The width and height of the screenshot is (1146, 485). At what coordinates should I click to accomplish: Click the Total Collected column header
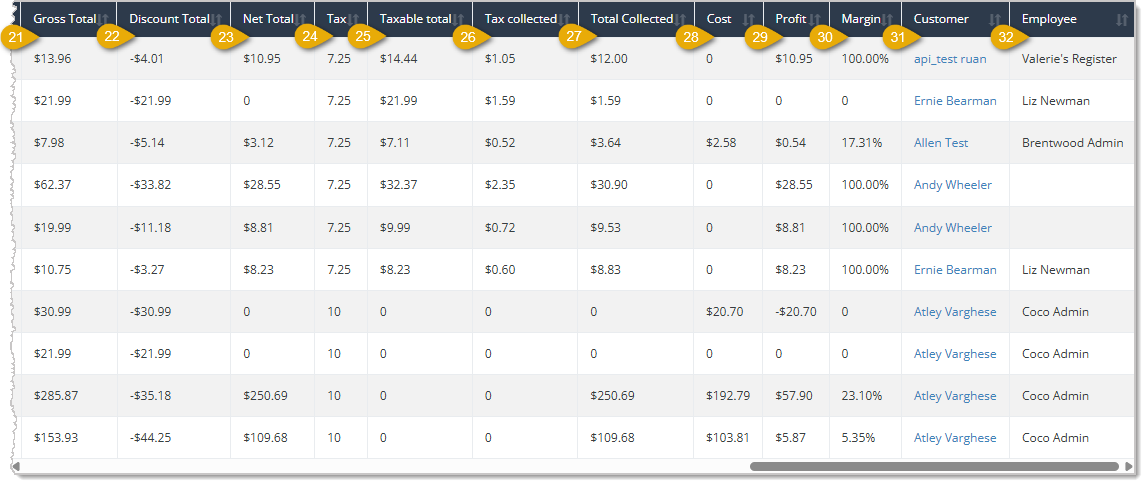pos(631,19)
